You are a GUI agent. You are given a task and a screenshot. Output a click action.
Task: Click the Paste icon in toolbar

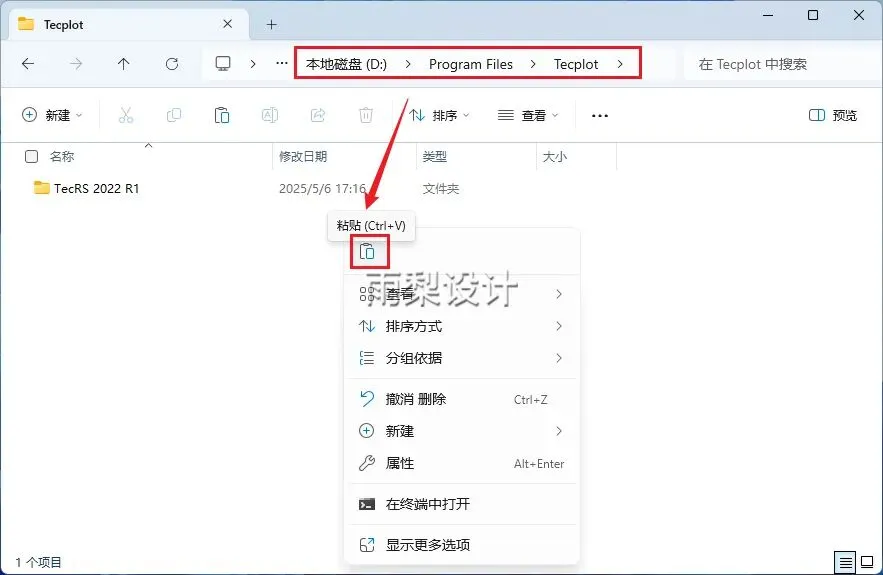coord(222,115)
